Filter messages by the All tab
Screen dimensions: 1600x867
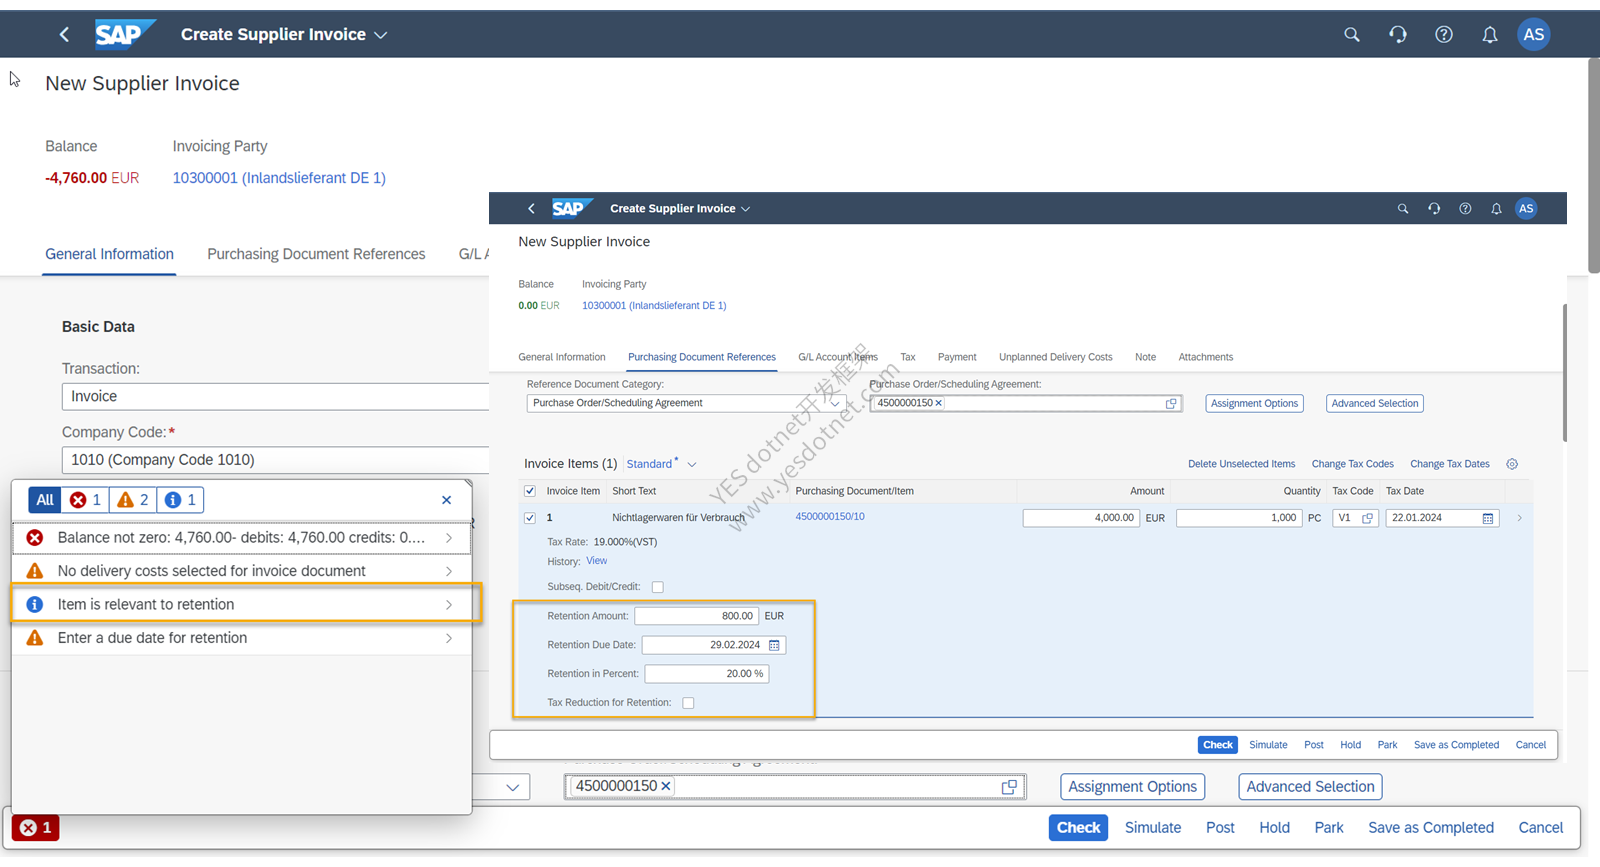[x=45, y=500]
